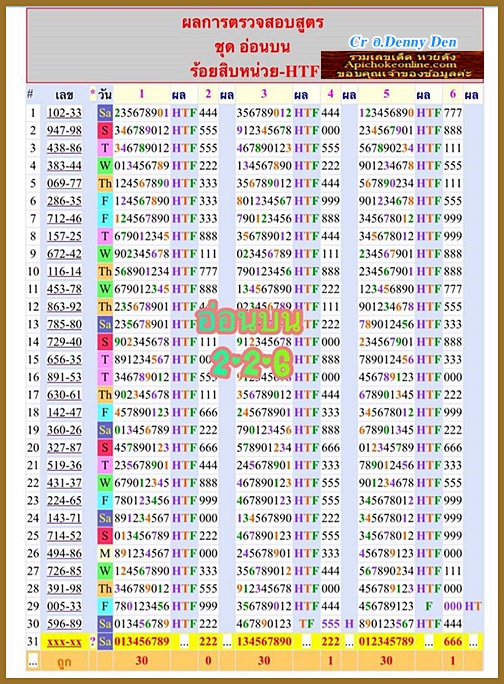Click the cream M day badge in row 26
This screenshot has width=504, height=684.
click(x=105, y=554)
